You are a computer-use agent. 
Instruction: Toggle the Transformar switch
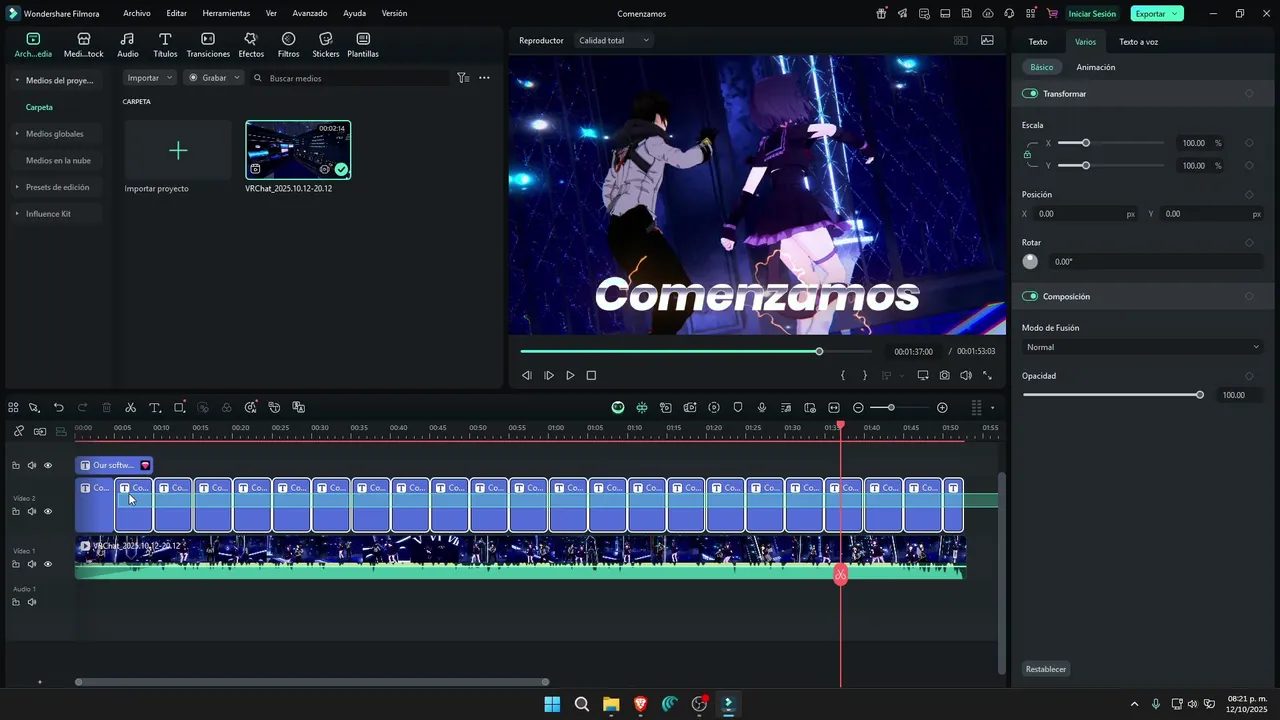pos(1030,93)
